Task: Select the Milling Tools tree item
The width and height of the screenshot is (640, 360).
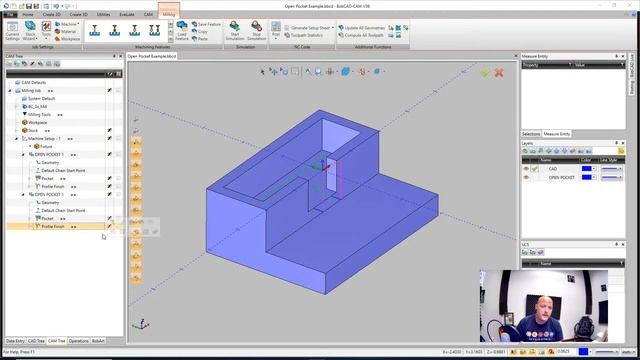Action: 39,115
